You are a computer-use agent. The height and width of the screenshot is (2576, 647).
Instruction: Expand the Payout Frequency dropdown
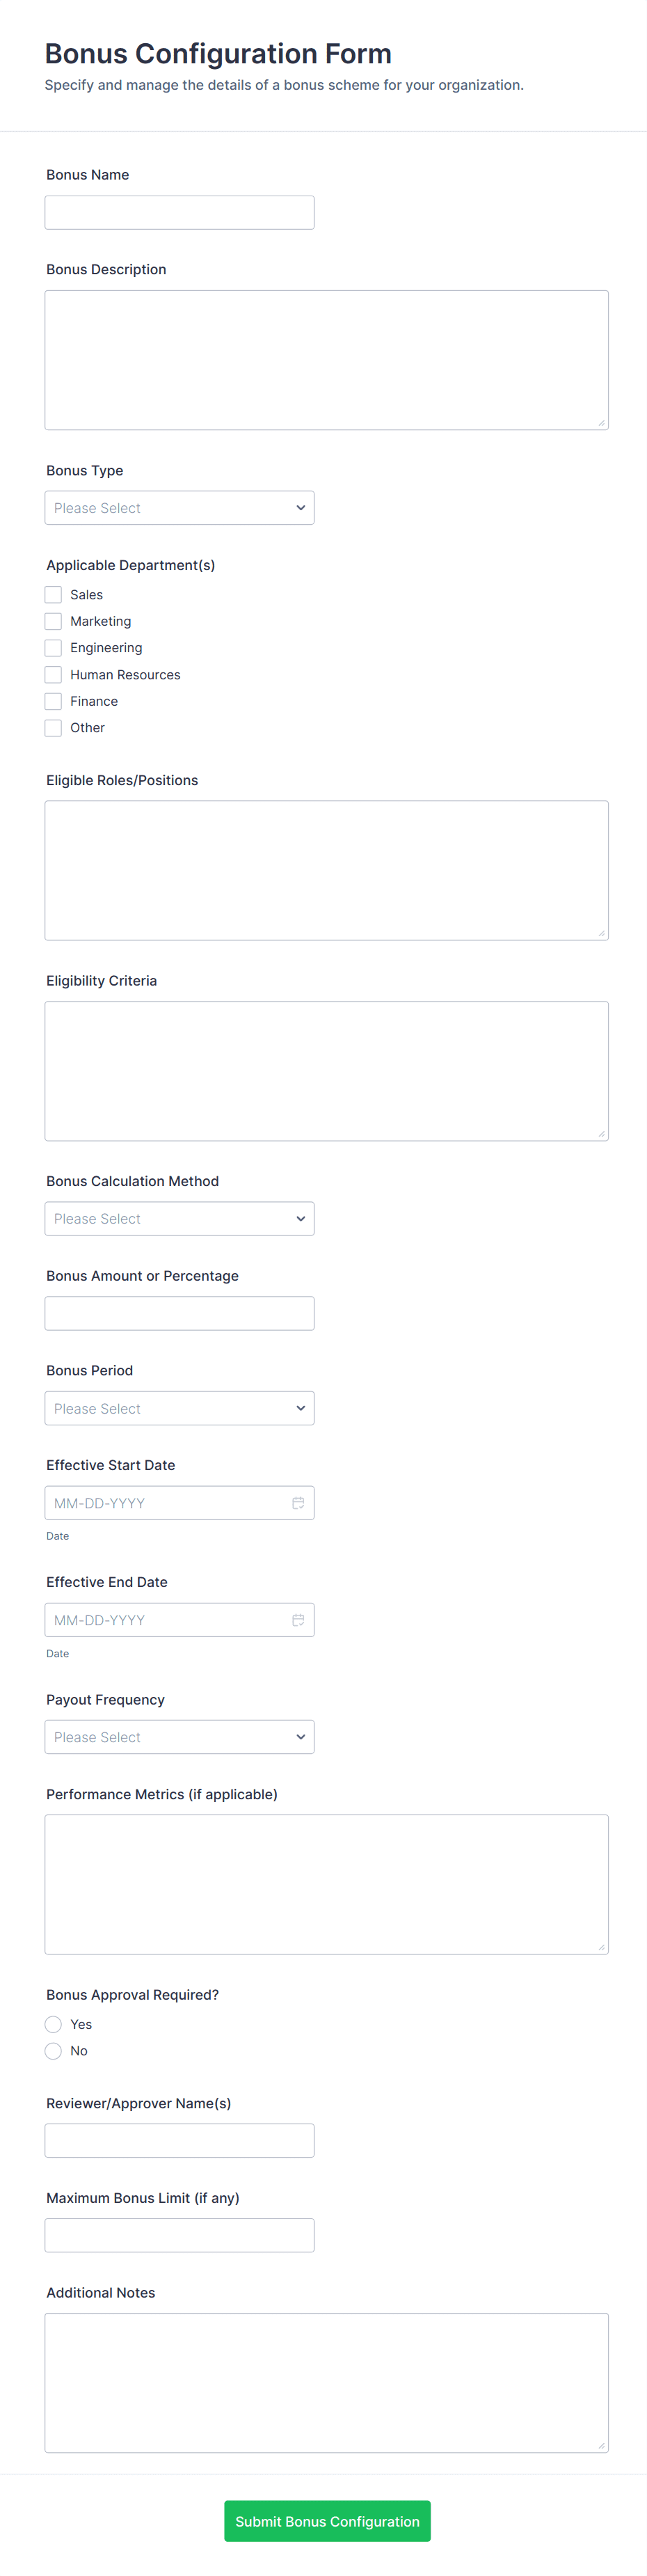[179, 1737]
